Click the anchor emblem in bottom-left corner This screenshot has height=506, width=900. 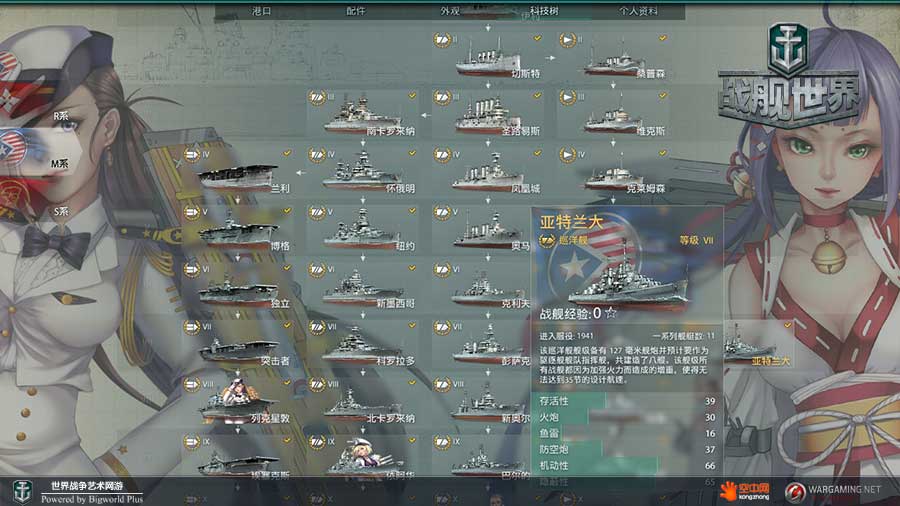[x=22, y=492]
